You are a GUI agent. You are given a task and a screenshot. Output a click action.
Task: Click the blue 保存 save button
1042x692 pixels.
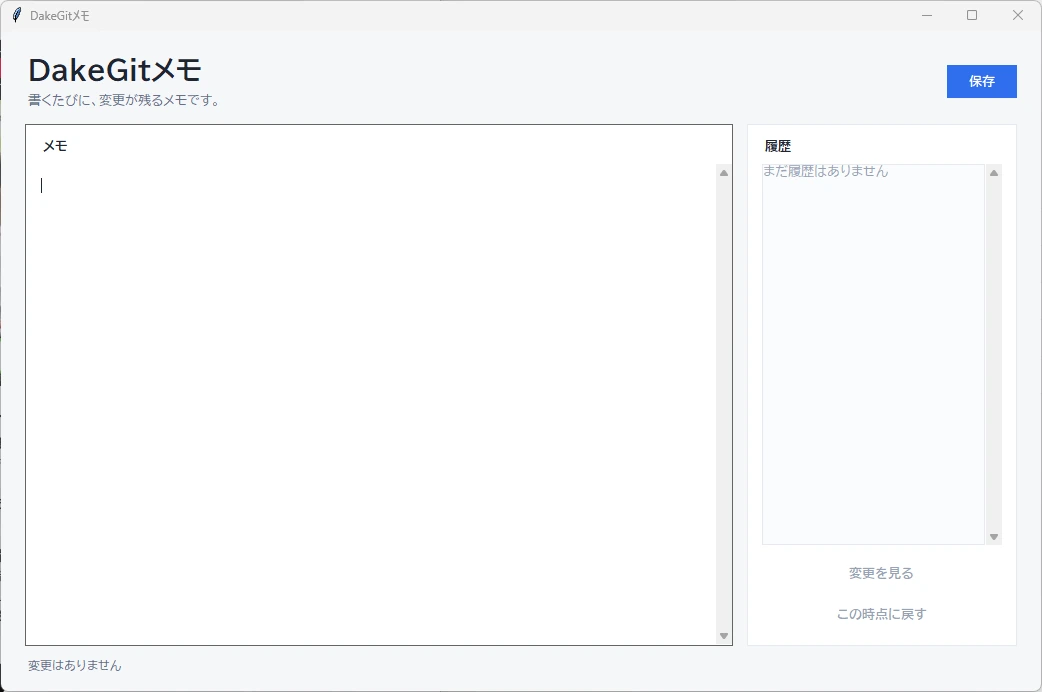click(x=982, y=81)
